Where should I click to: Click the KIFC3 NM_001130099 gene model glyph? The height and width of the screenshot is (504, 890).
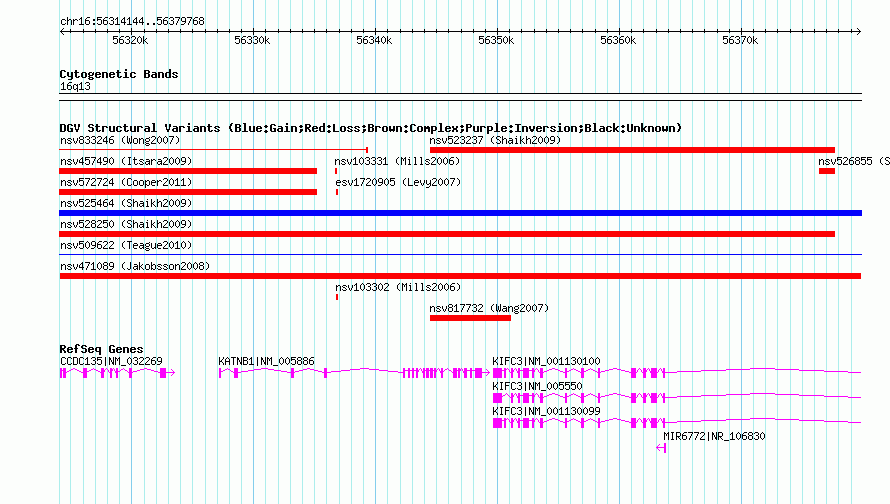point(677,423)
